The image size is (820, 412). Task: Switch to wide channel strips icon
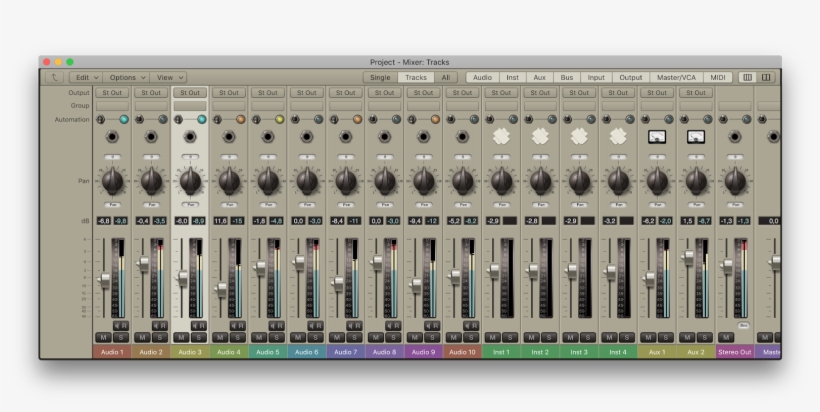coord(766,77)
